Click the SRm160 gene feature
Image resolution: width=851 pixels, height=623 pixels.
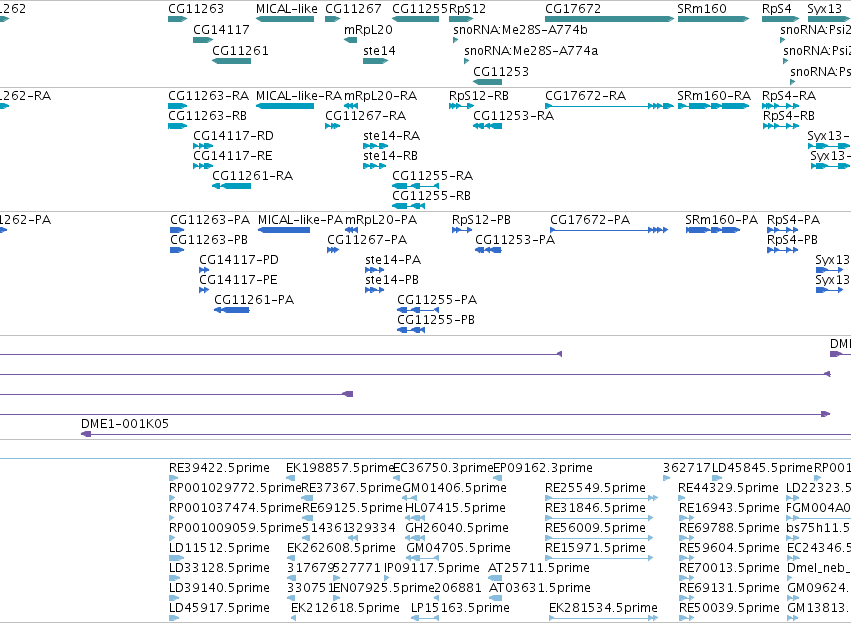[x=713, y=19]
